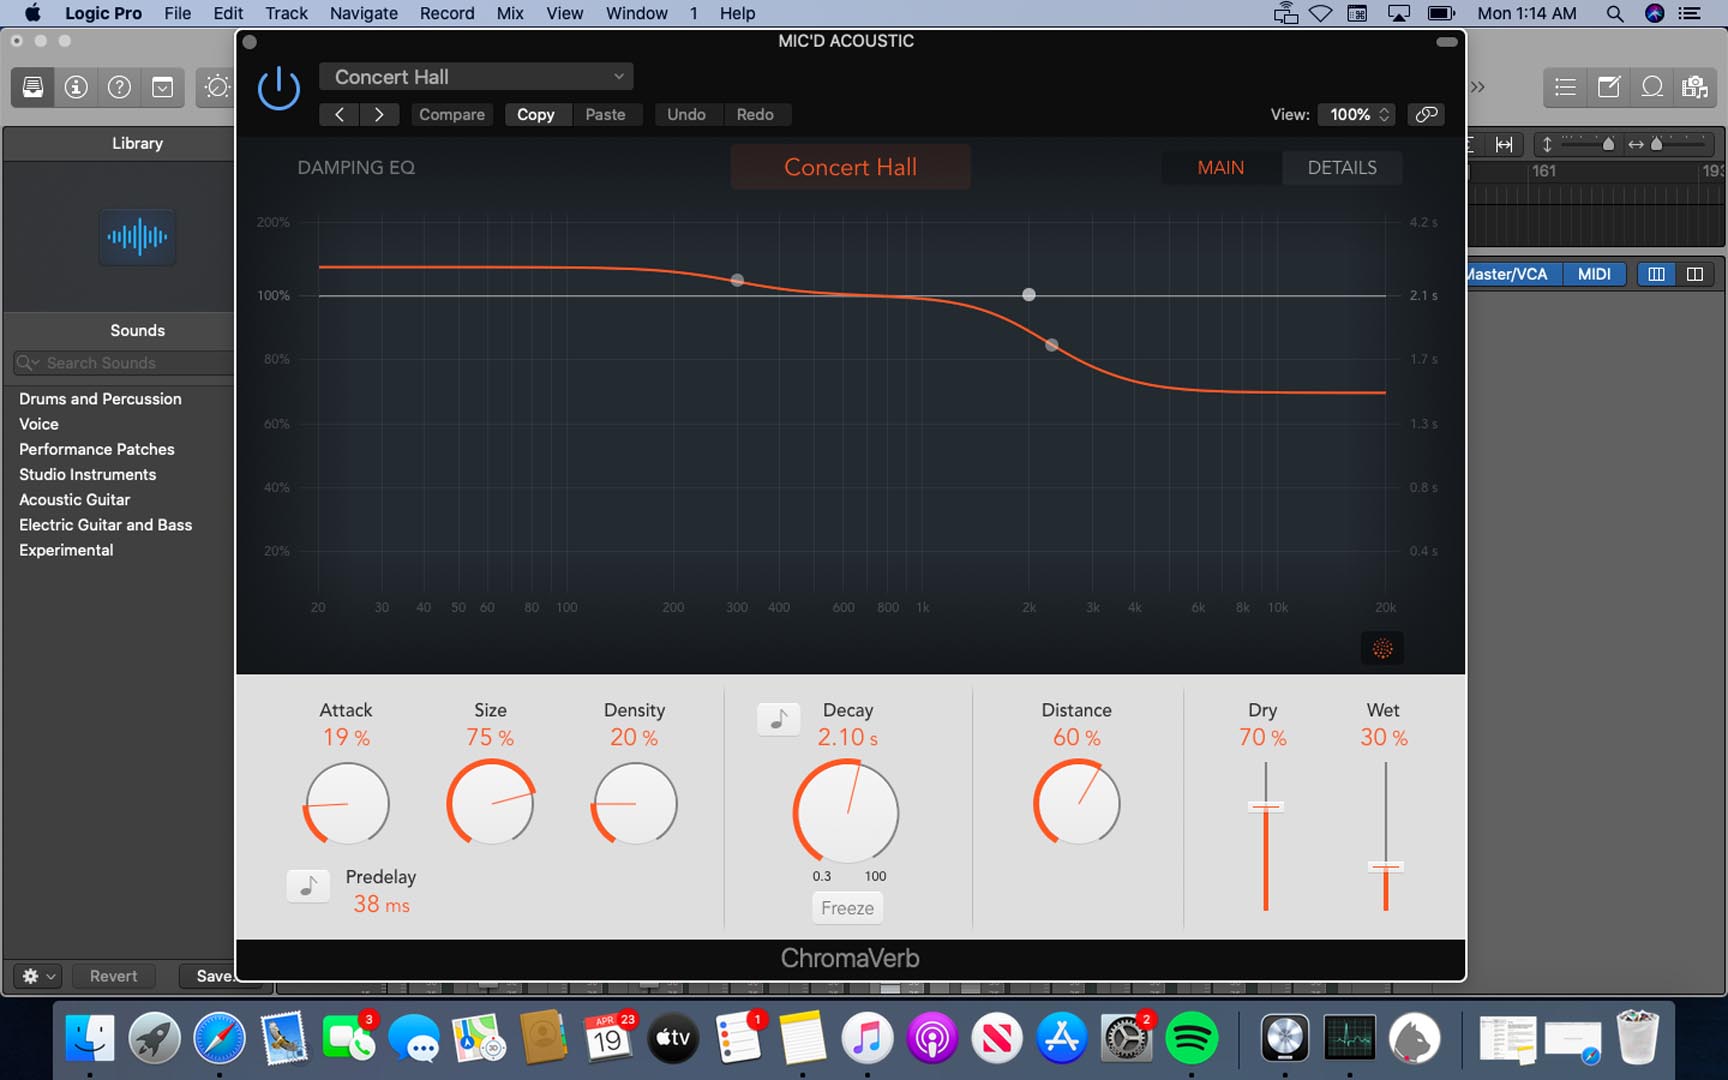1728x1080 pixels.
Task: Open the Library gear action menu
Action: point(38,976)
